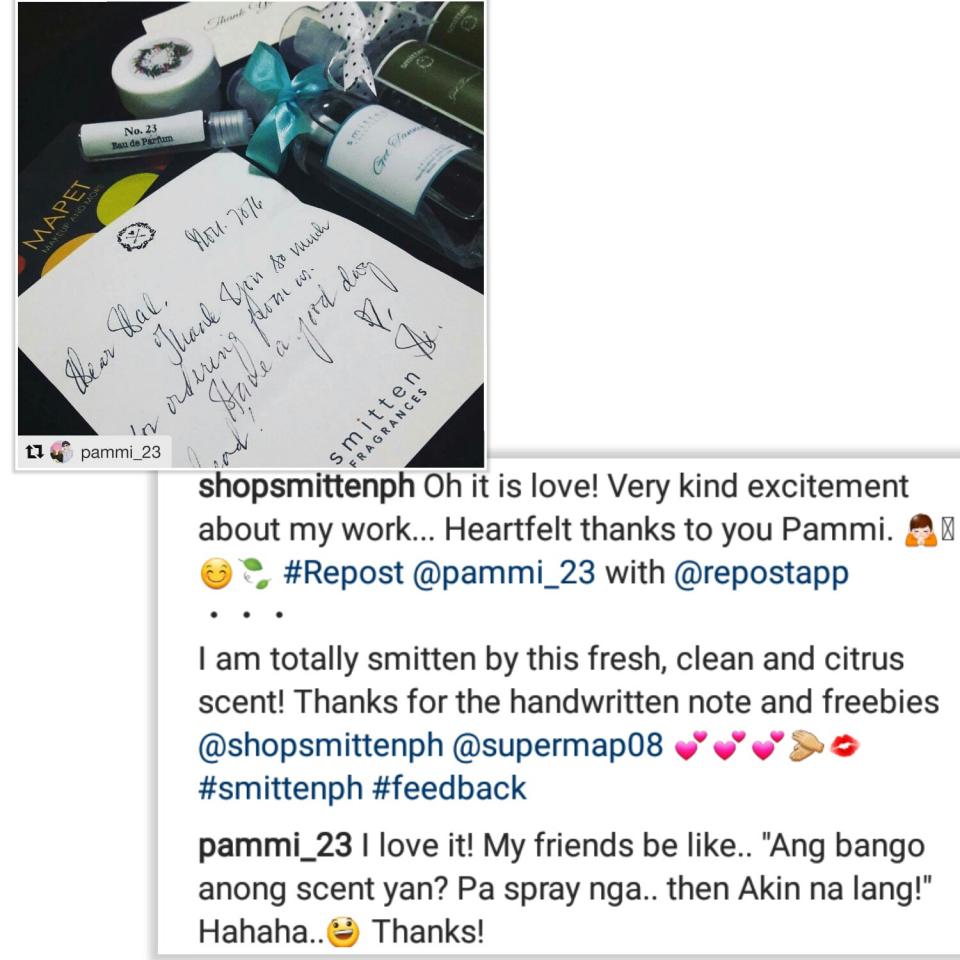
Task: Tap the #smittenph hashtag
Action: click(x=280, y=789)
